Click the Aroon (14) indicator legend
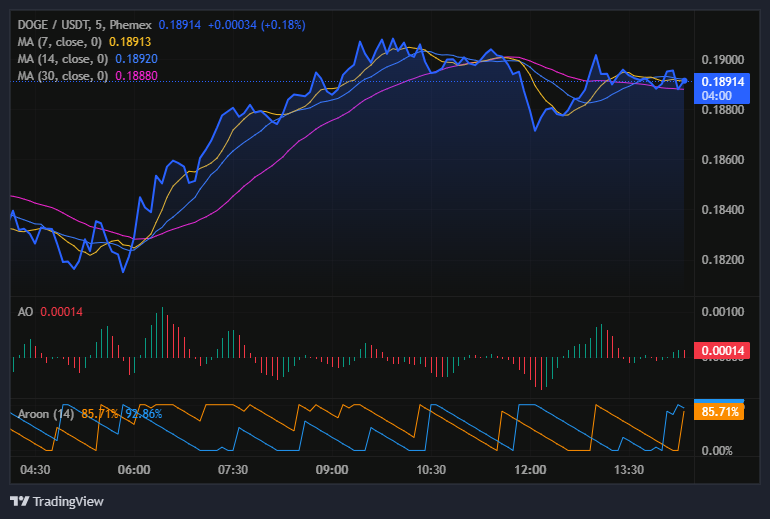 [x=46, y=413]
